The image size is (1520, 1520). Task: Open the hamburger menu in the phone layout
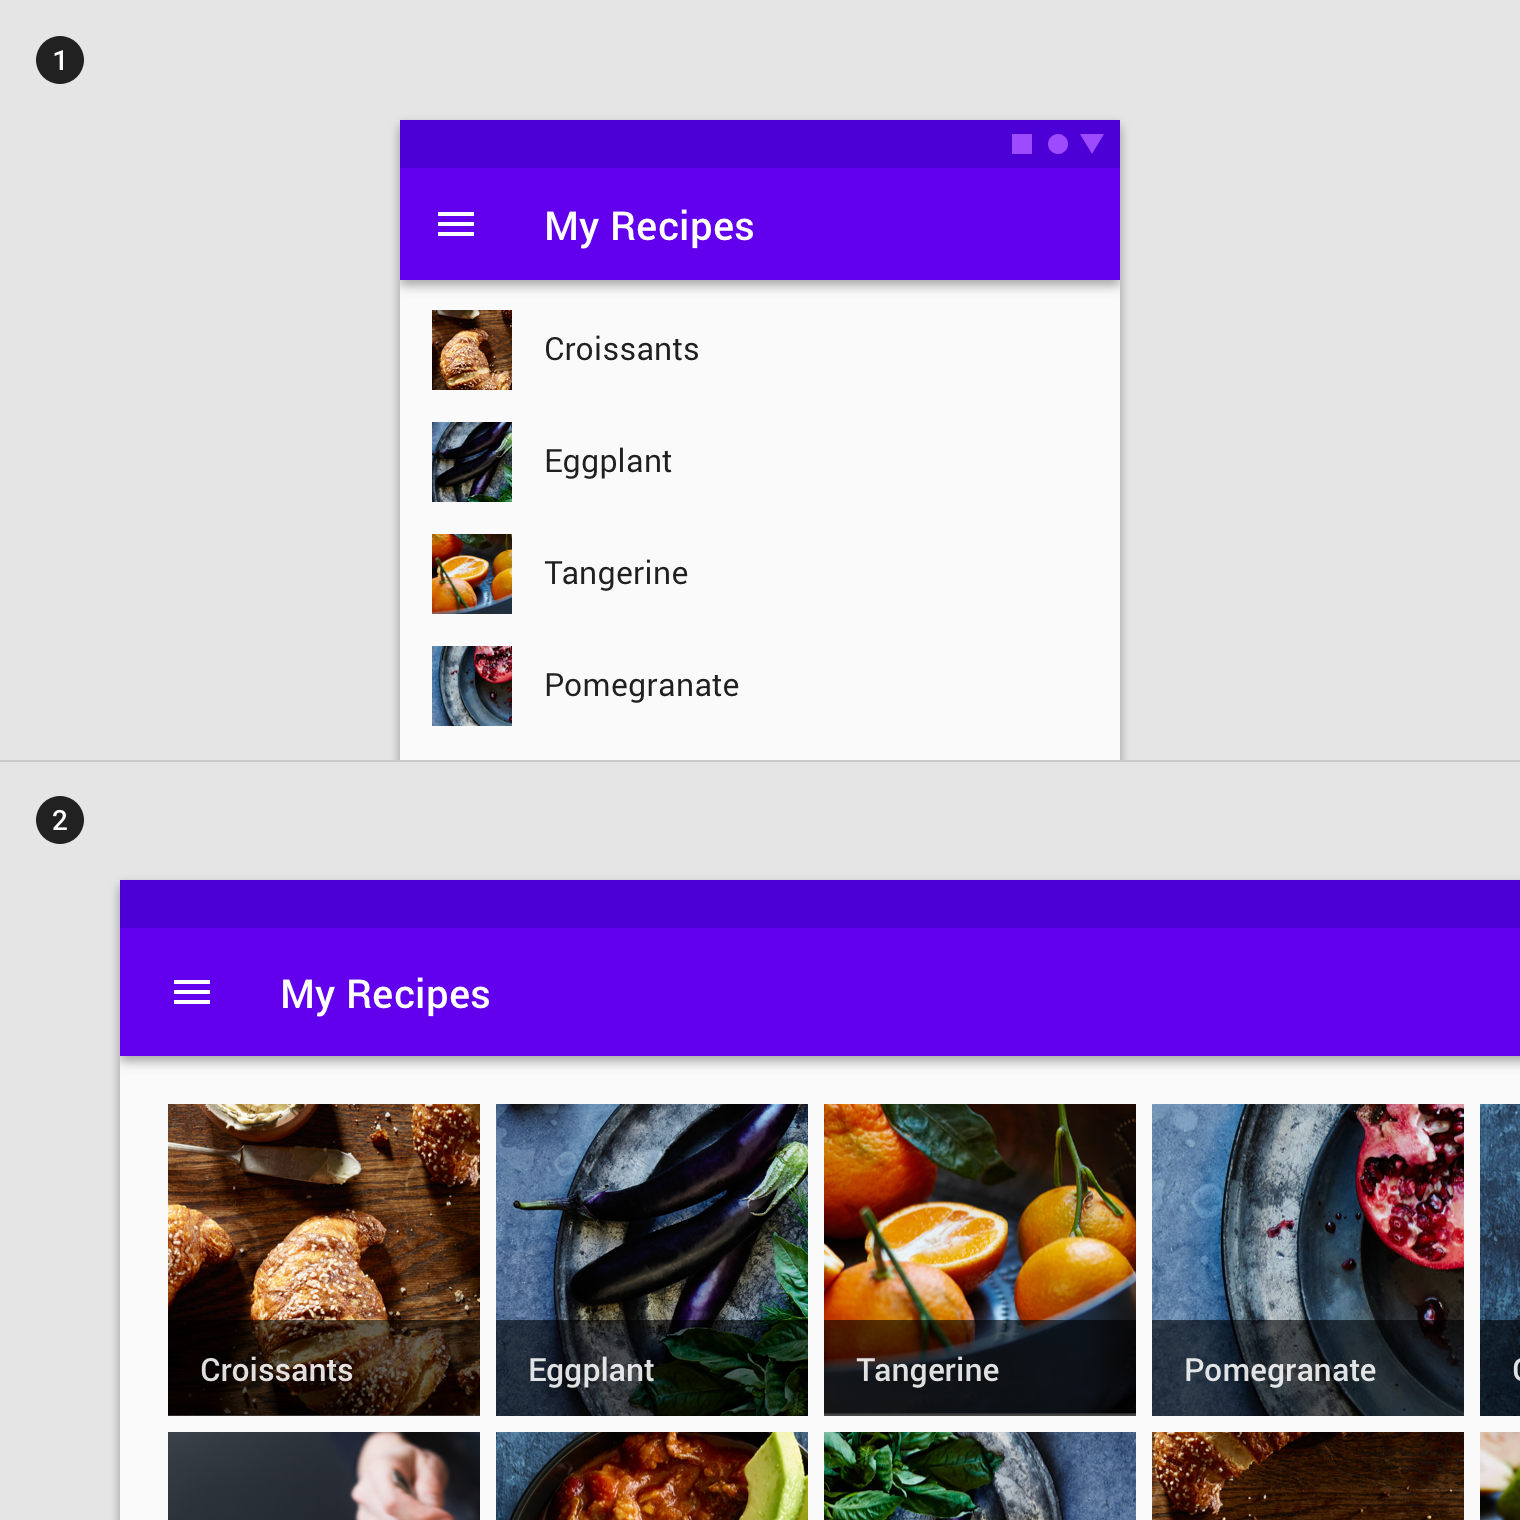[x=456, y=225]
